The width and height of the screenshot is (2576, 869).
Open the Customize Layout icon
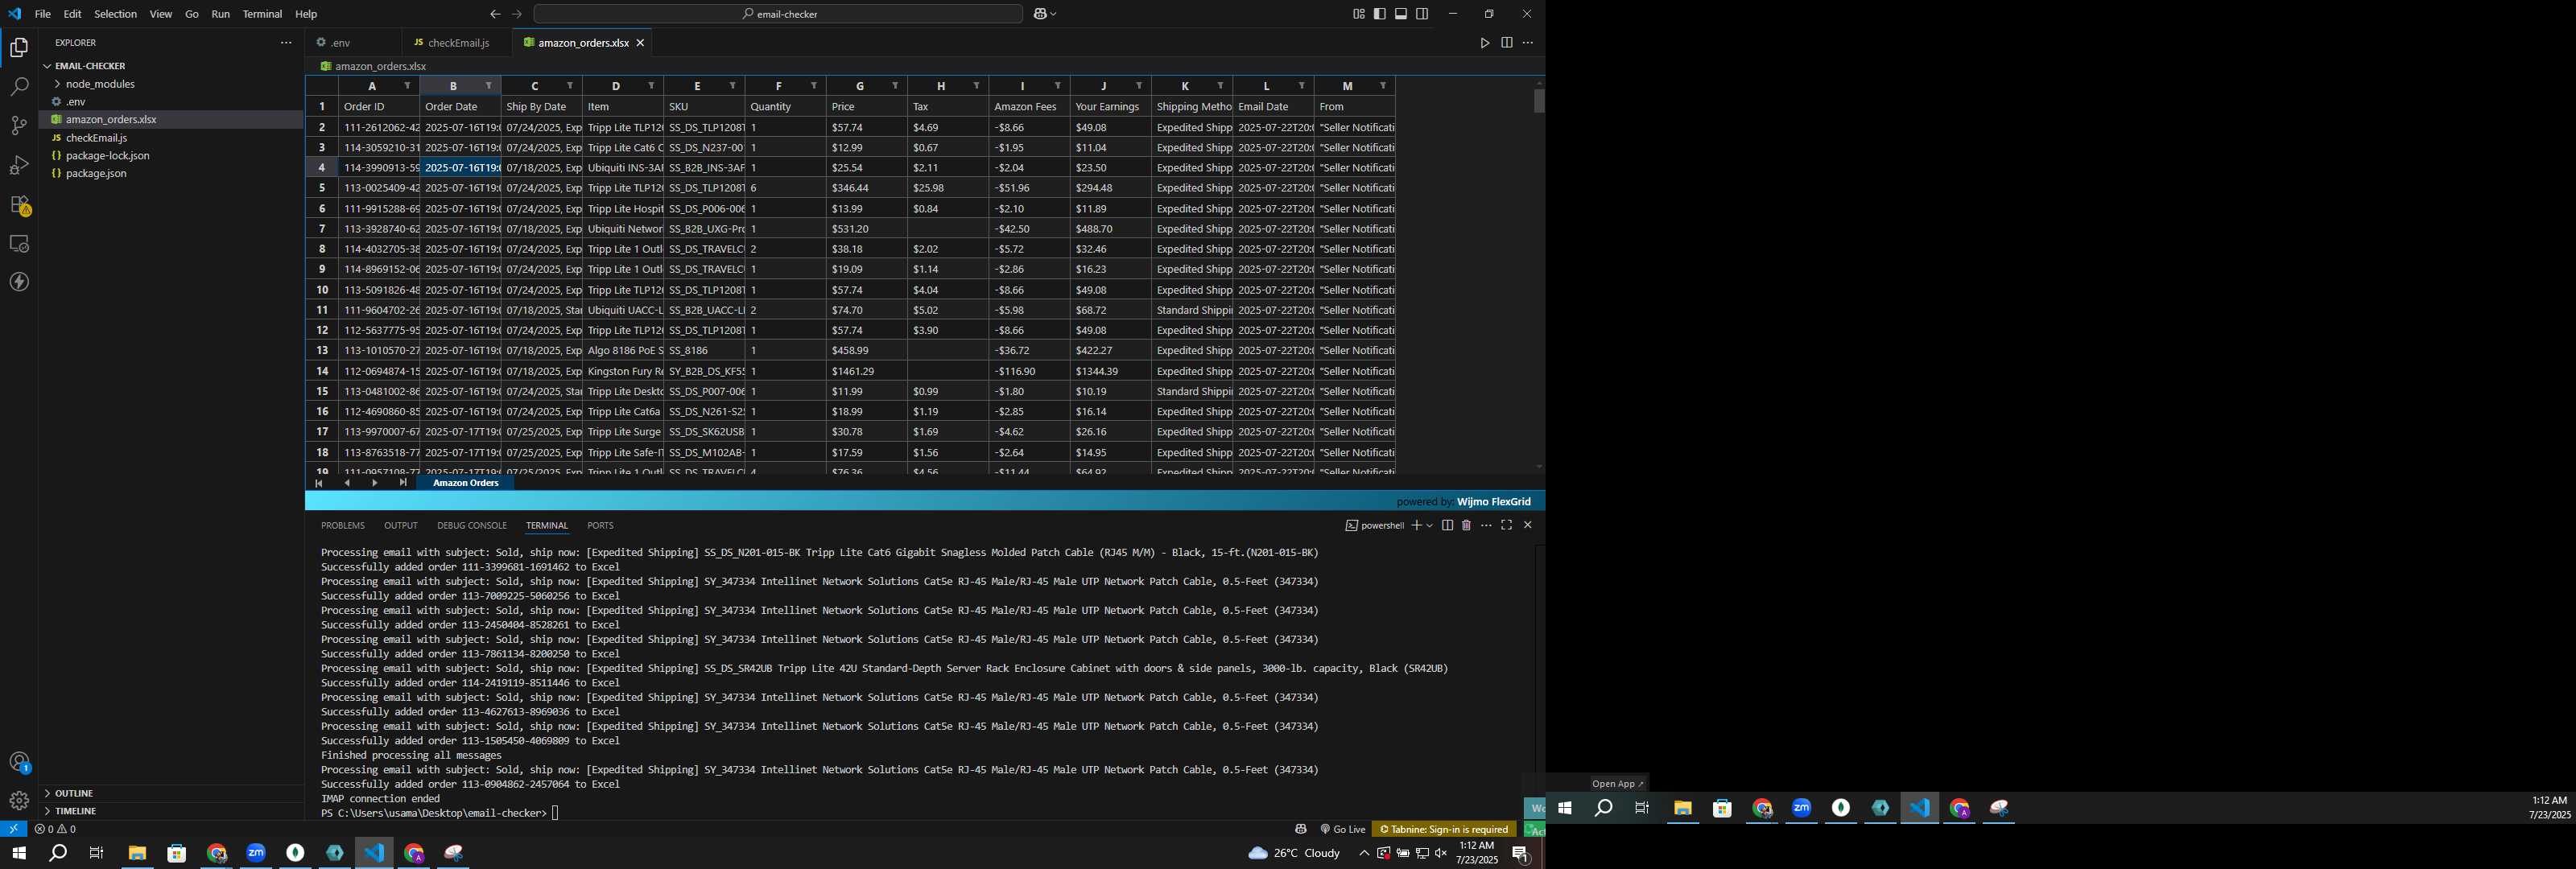click(x=1358, y=14)
